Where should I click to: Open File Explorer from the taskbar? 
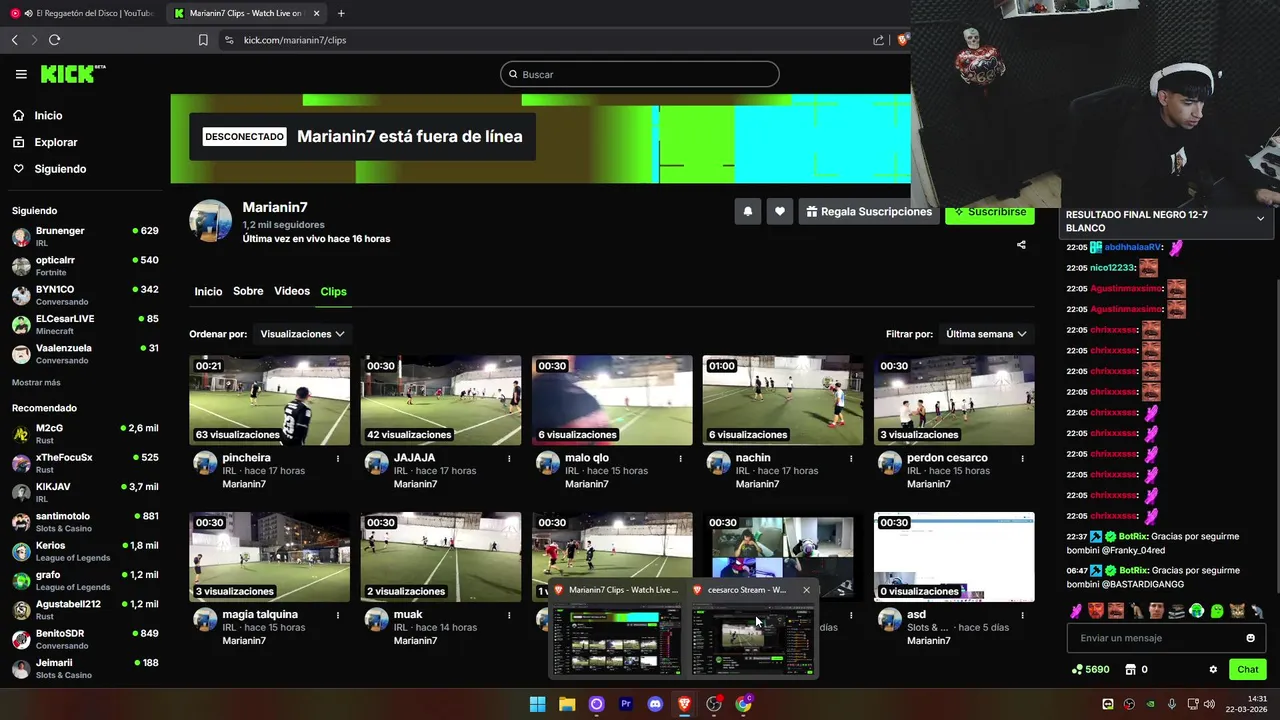567,704
